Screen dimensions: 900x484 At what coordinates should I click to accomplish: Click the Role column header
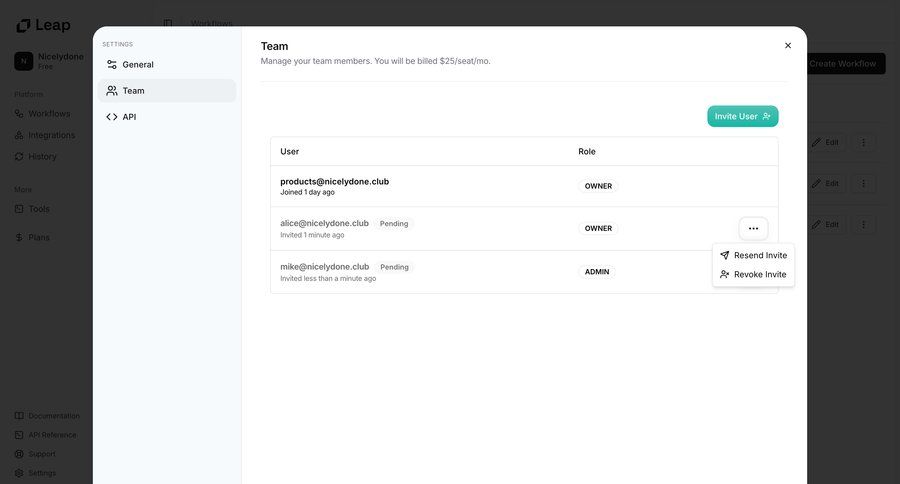tap(587, 152)
